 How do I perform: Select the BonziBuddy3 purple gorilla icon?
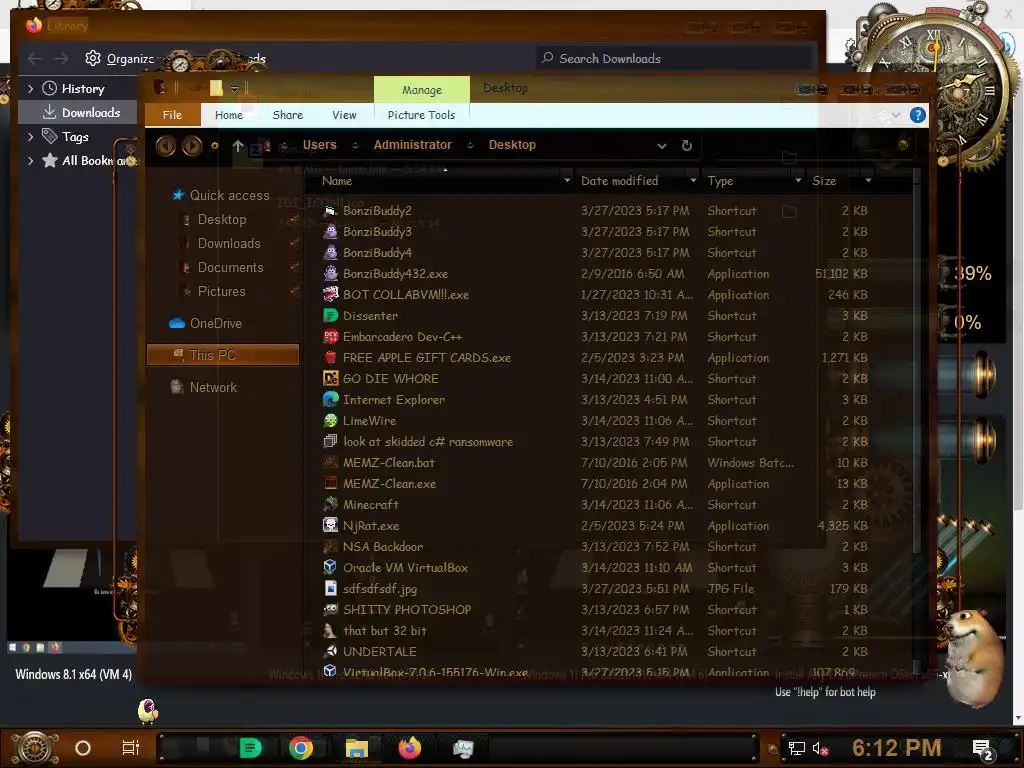pyautogui.click(x=330, y=232)
